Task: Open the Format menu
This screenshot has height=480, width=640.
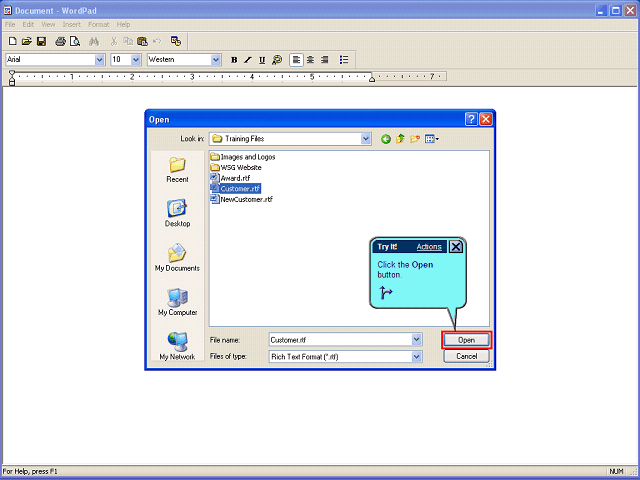Action: coord(99,24)
